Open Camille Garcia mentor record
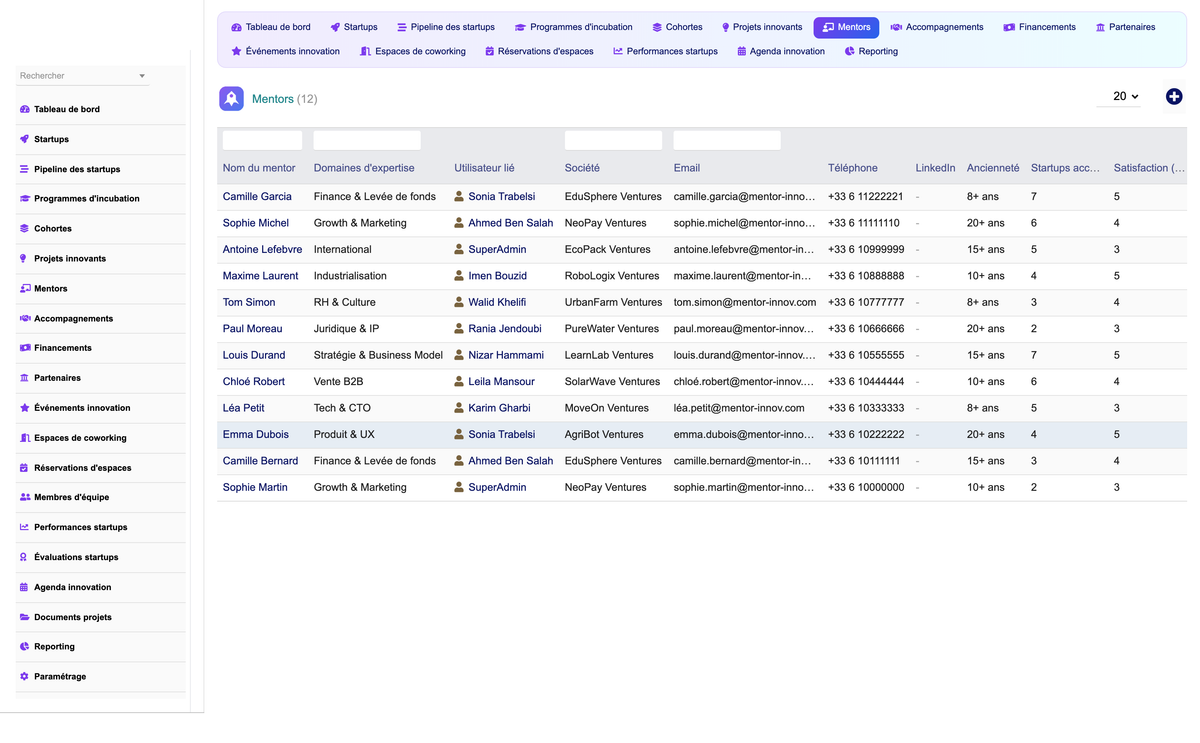The height and width of the screenshot is (743, 1200). click(257, 197)
